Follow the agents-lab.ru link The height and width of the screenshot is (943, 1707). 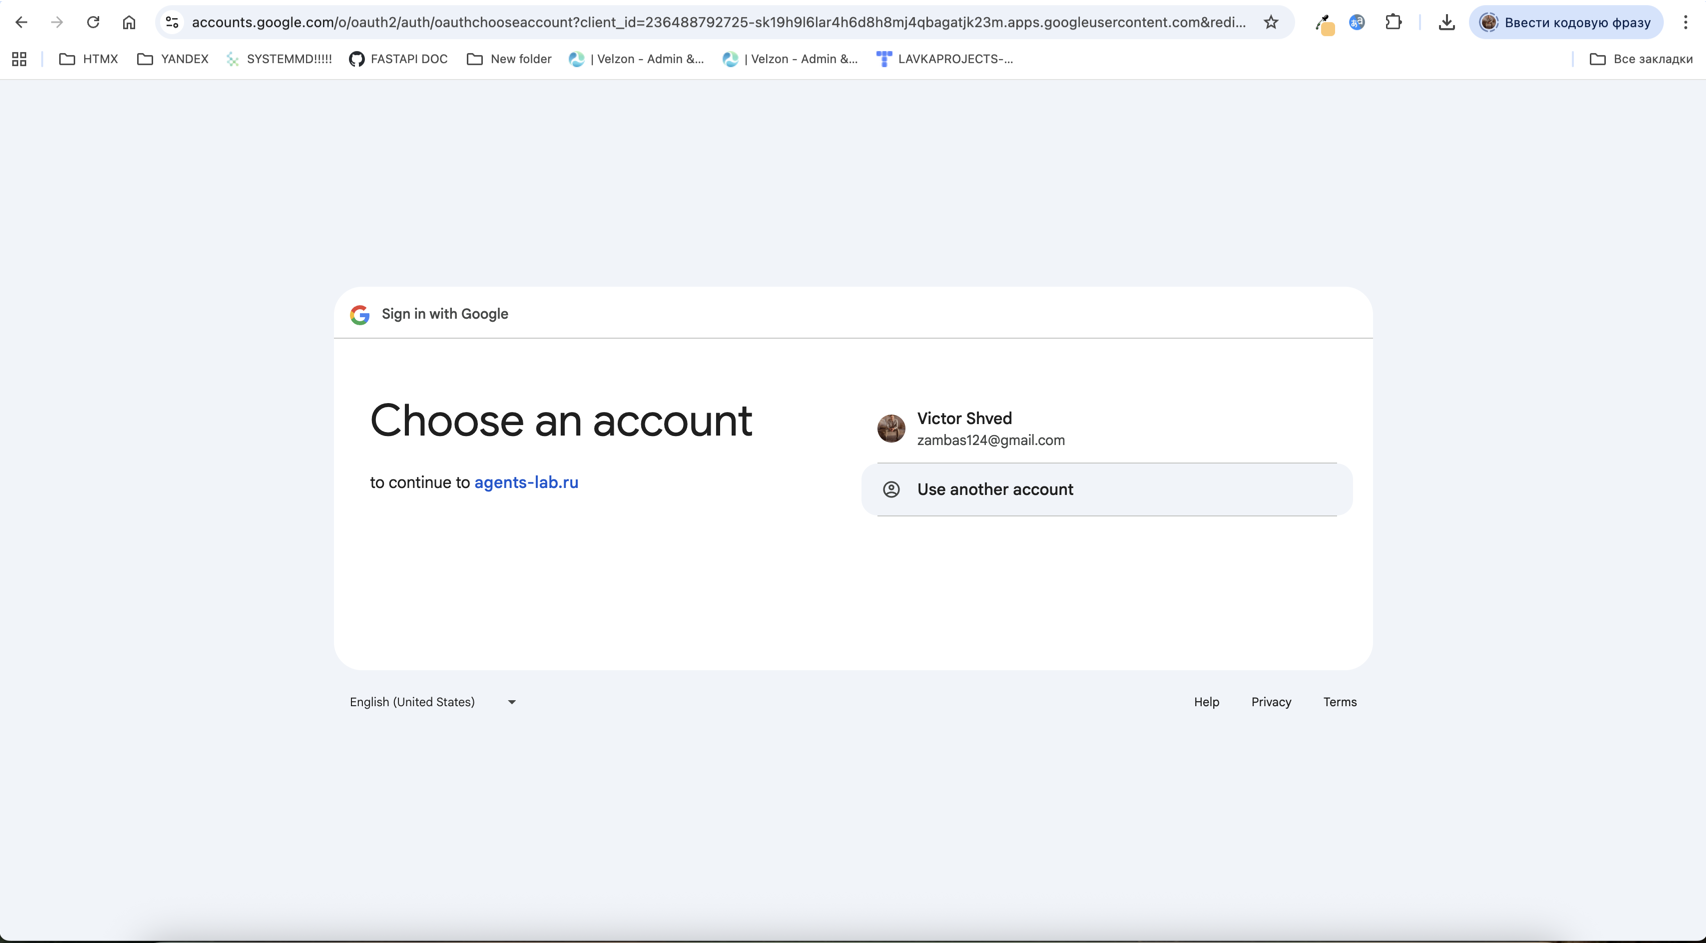click(x=526, y=482)
